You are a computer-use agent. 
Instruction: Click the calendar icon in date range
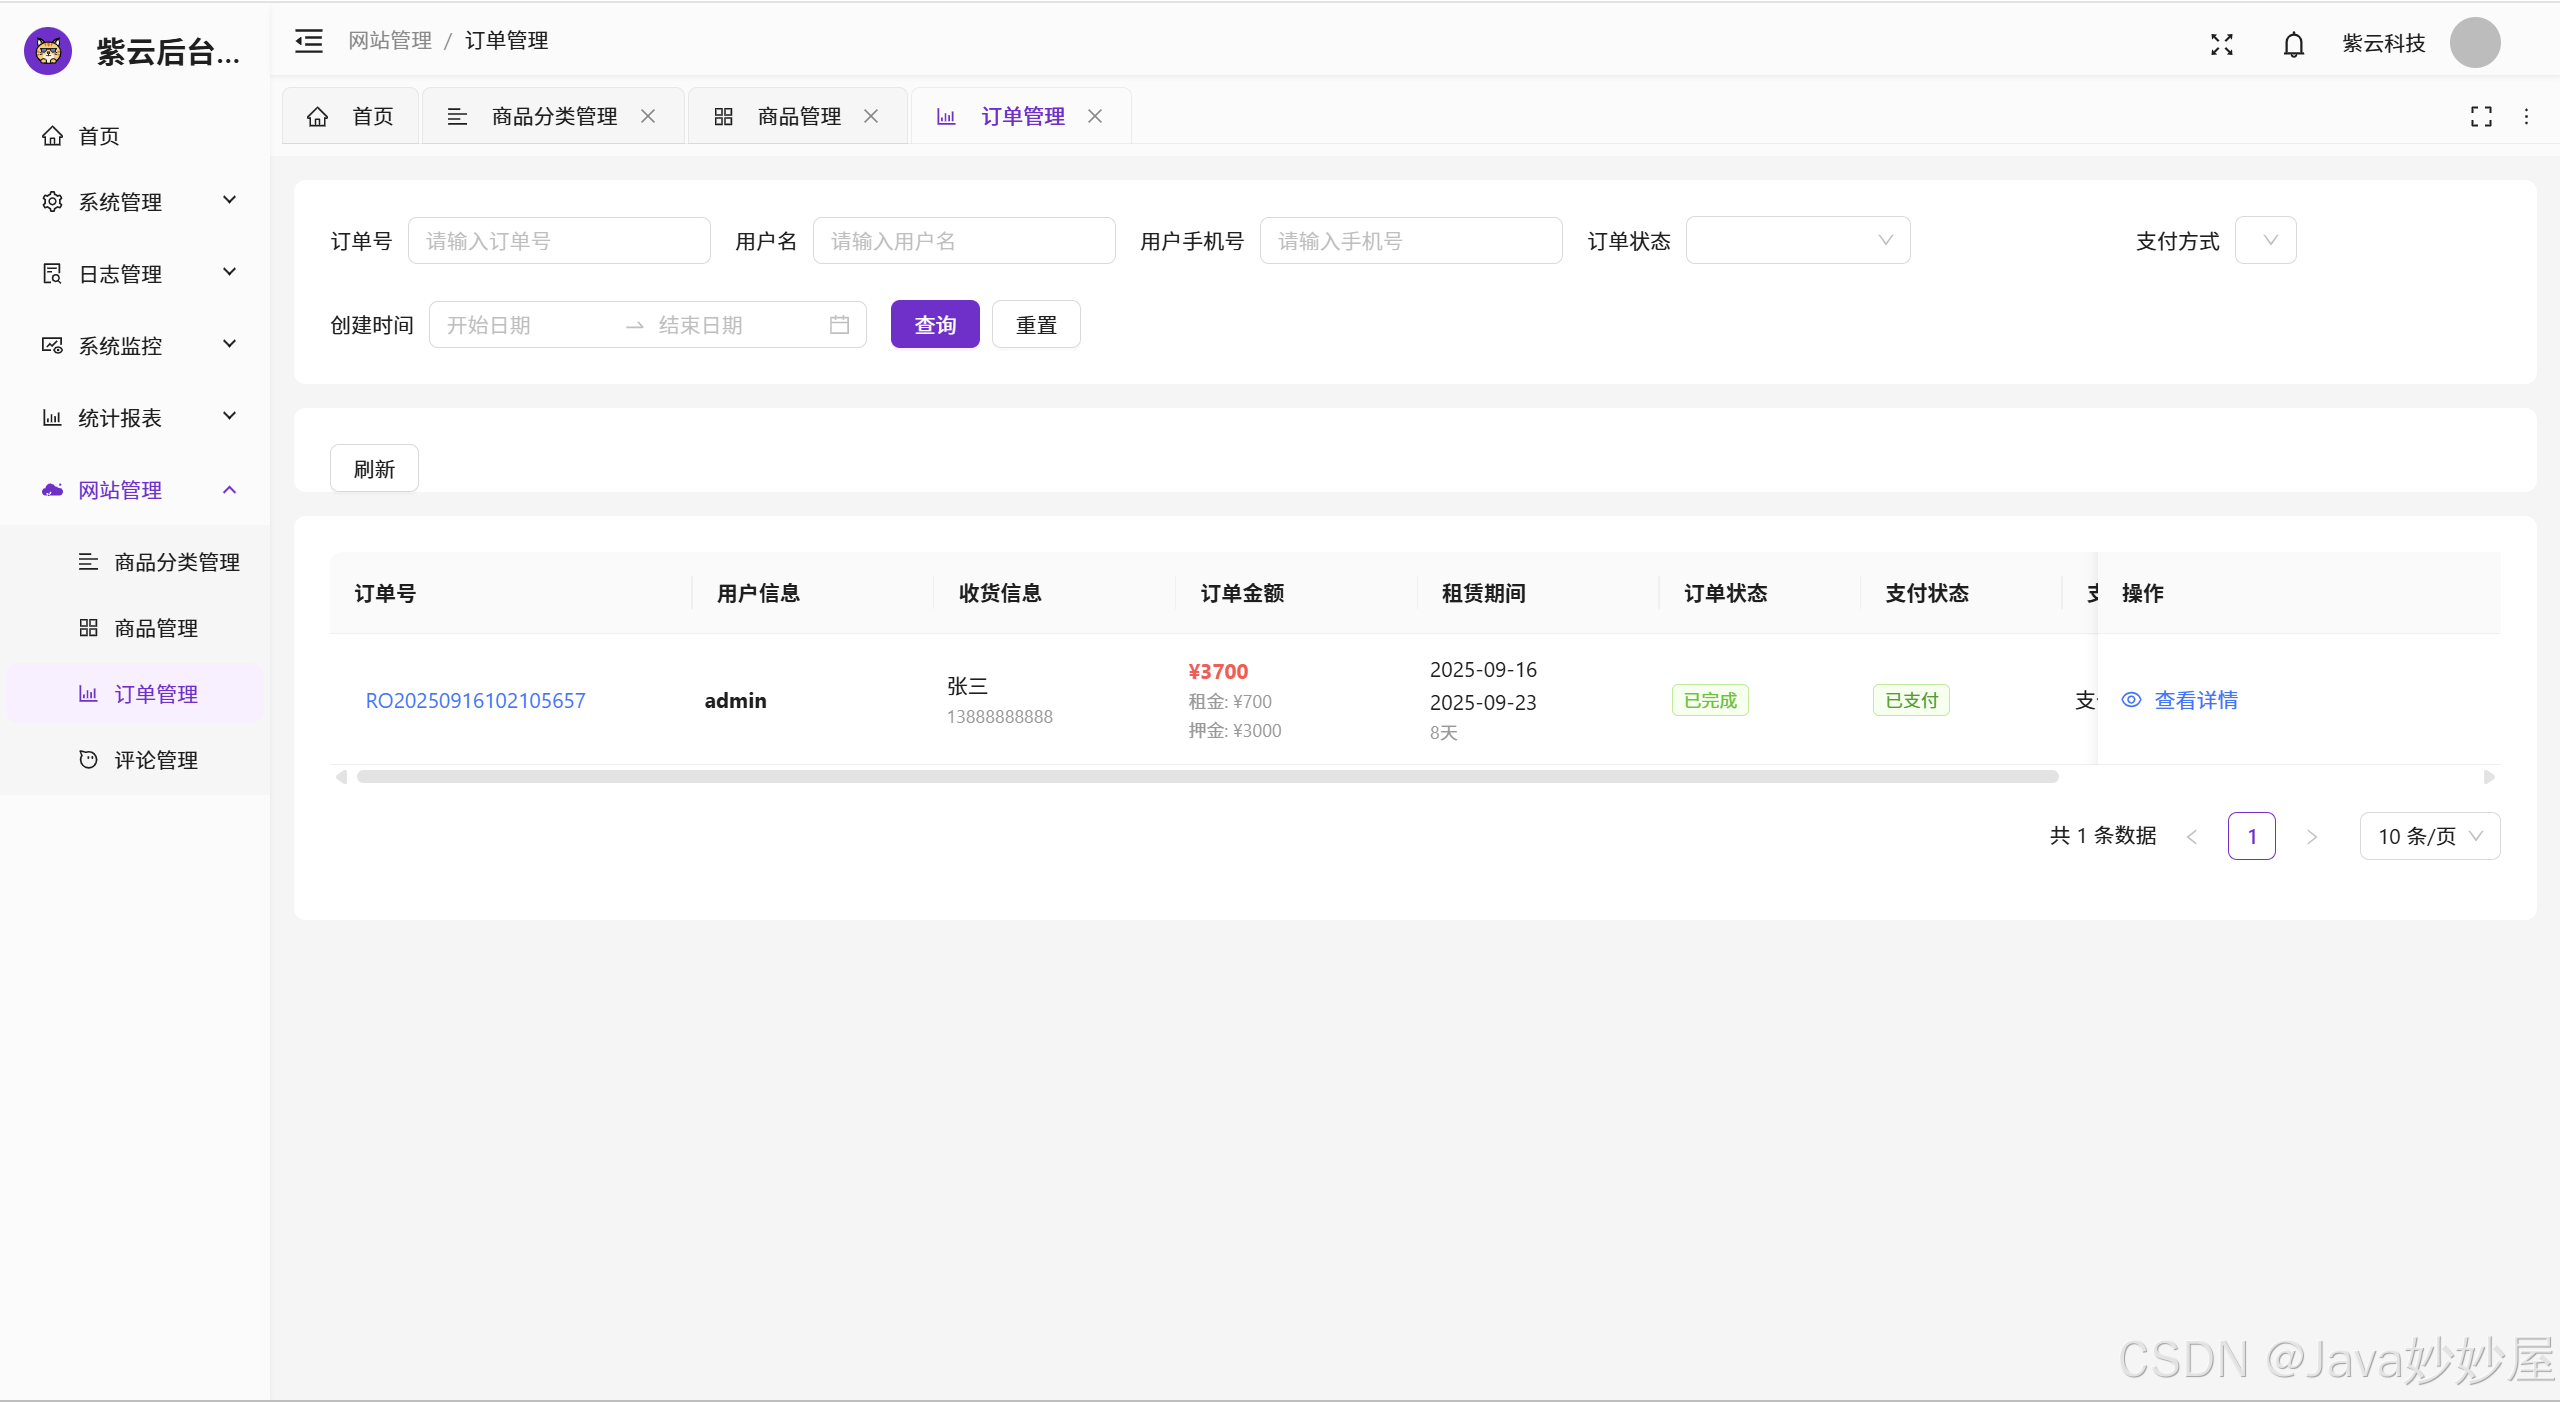pyautogui.click(x=839, y=325)
